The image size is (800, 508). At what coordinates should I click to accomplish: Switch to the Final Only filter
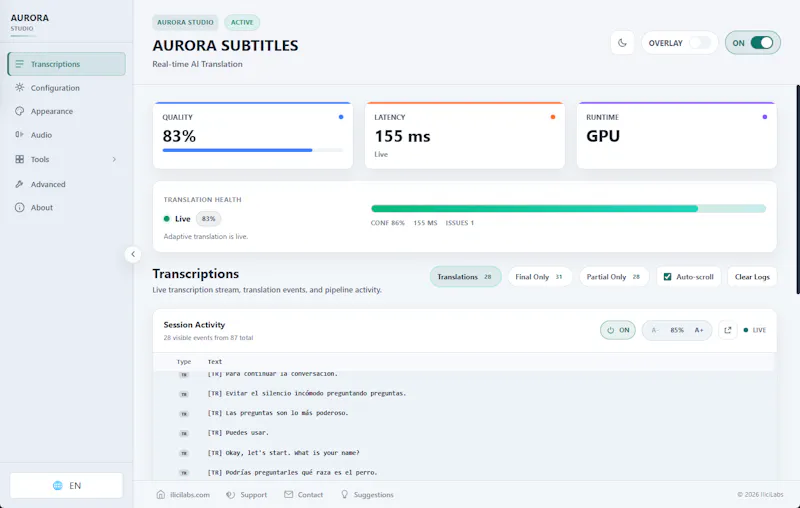(539, 277)
